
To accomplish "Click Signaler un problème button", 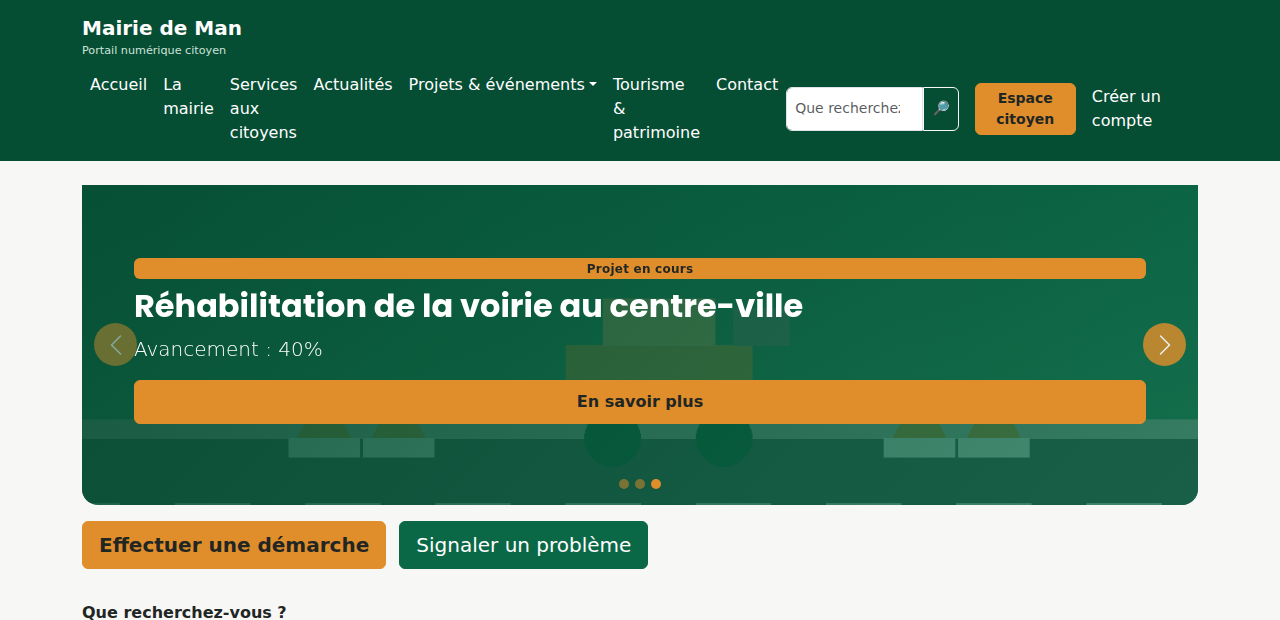I will 523,545.
